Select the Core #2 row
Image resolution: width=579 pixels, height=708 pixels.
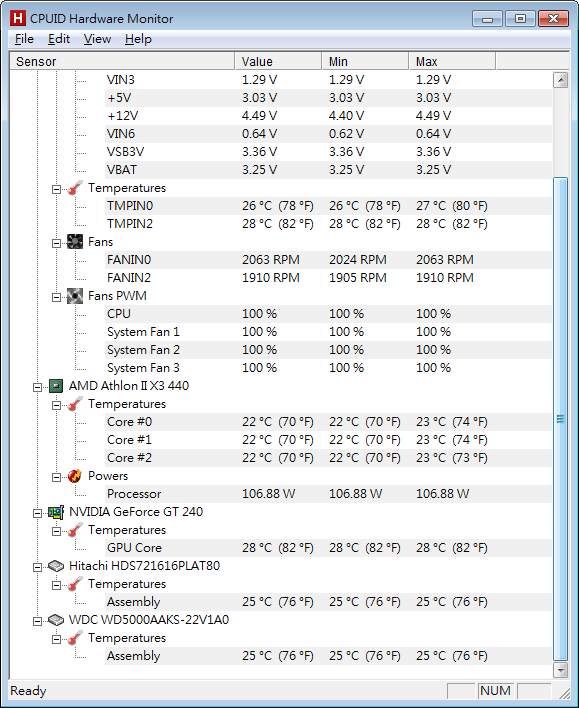coord(328,458)
